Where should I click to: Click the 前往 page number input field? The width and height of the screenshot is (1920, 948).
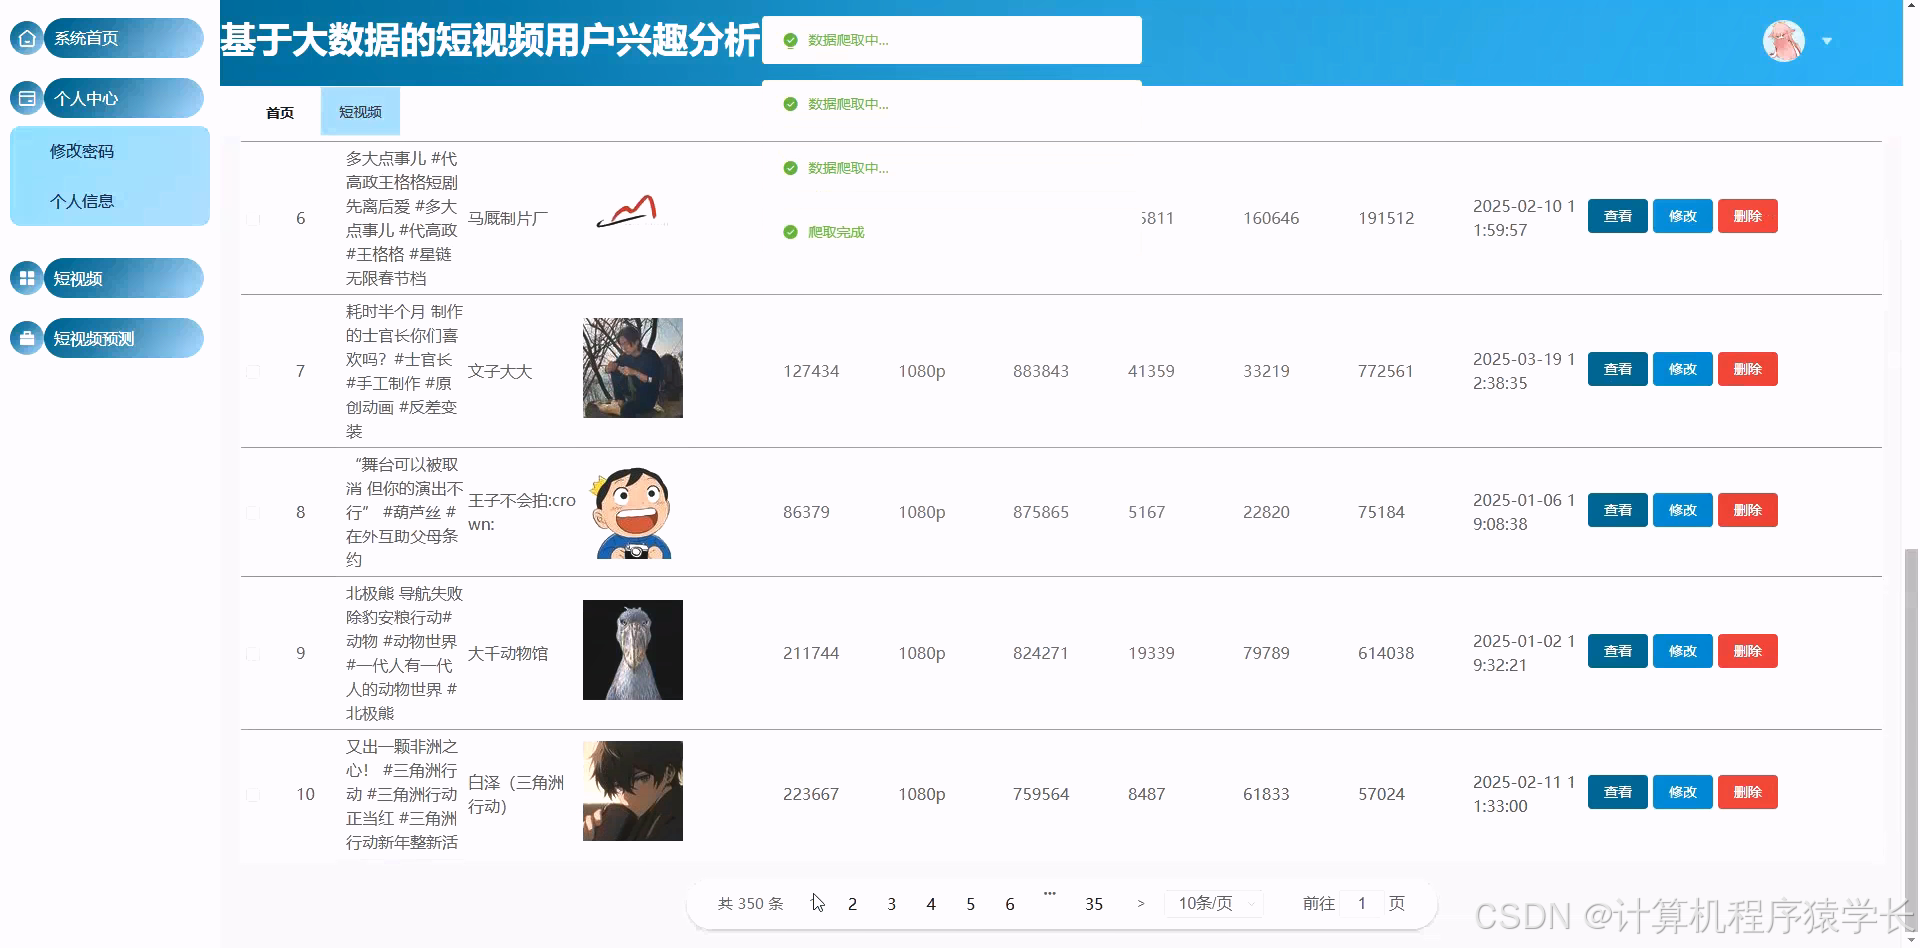1361,903
